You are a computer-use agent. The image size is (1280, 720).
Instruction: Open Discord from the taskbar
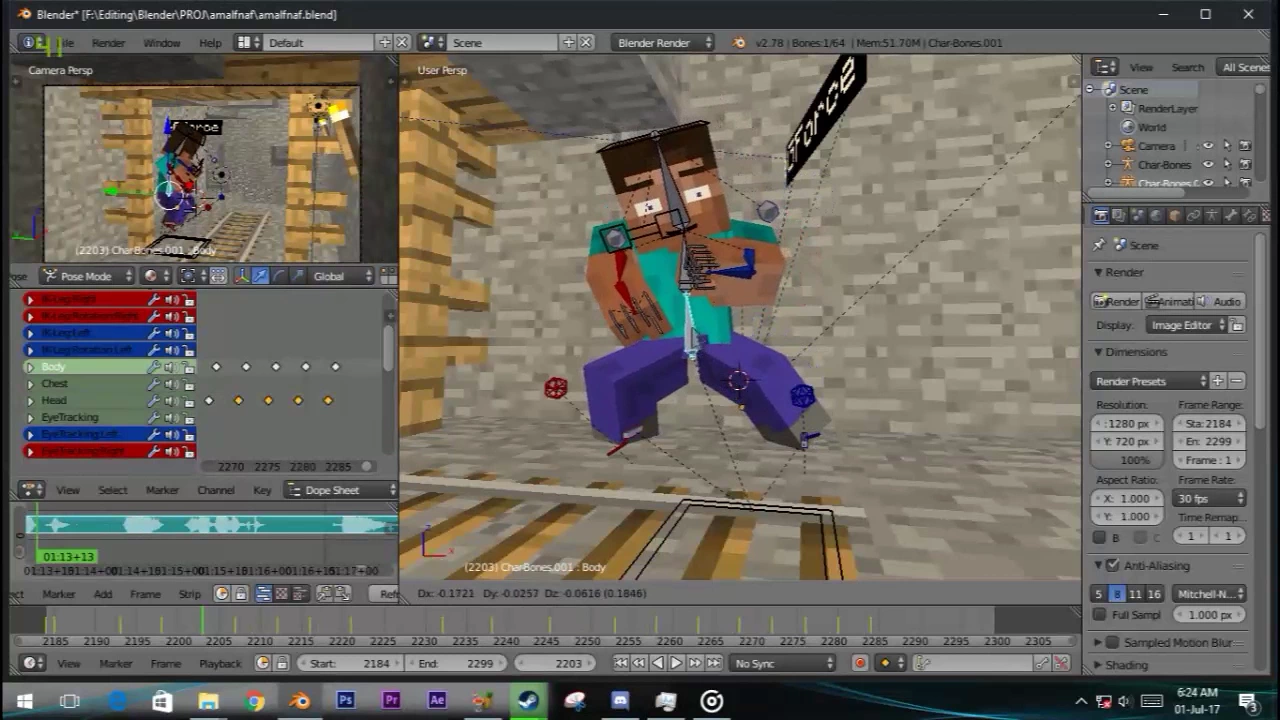(x=620, y=701)
